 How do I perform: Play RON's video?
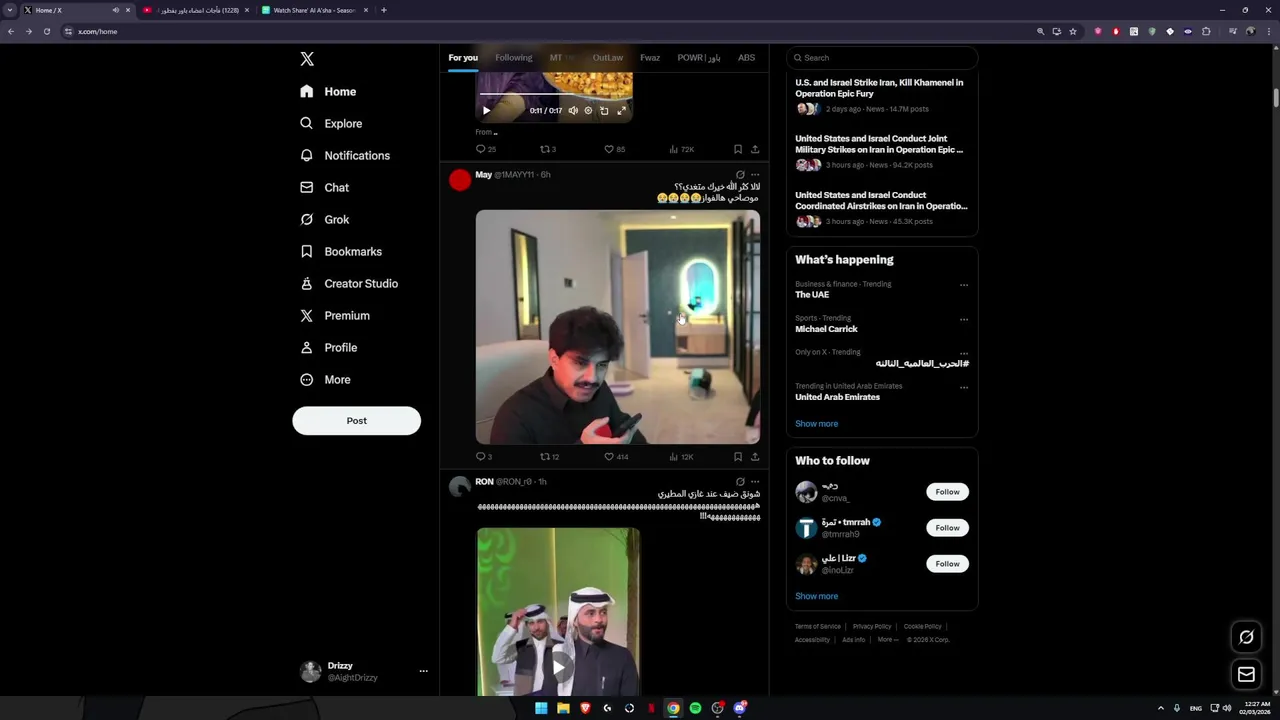(558, 665)
